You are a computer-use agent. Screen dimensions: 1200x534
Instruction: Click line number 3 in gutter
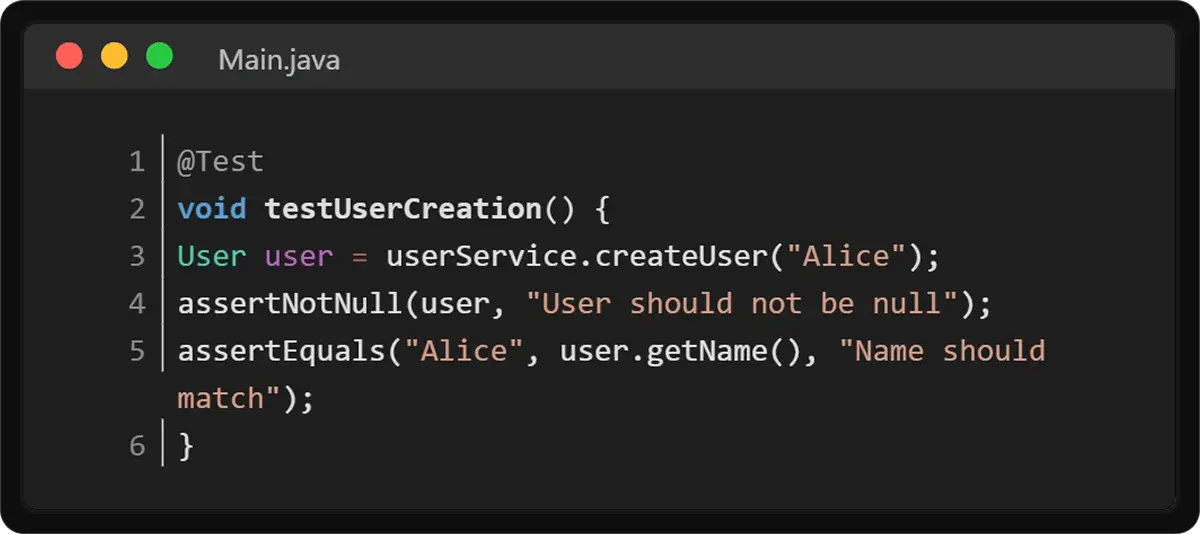point(137,256)
